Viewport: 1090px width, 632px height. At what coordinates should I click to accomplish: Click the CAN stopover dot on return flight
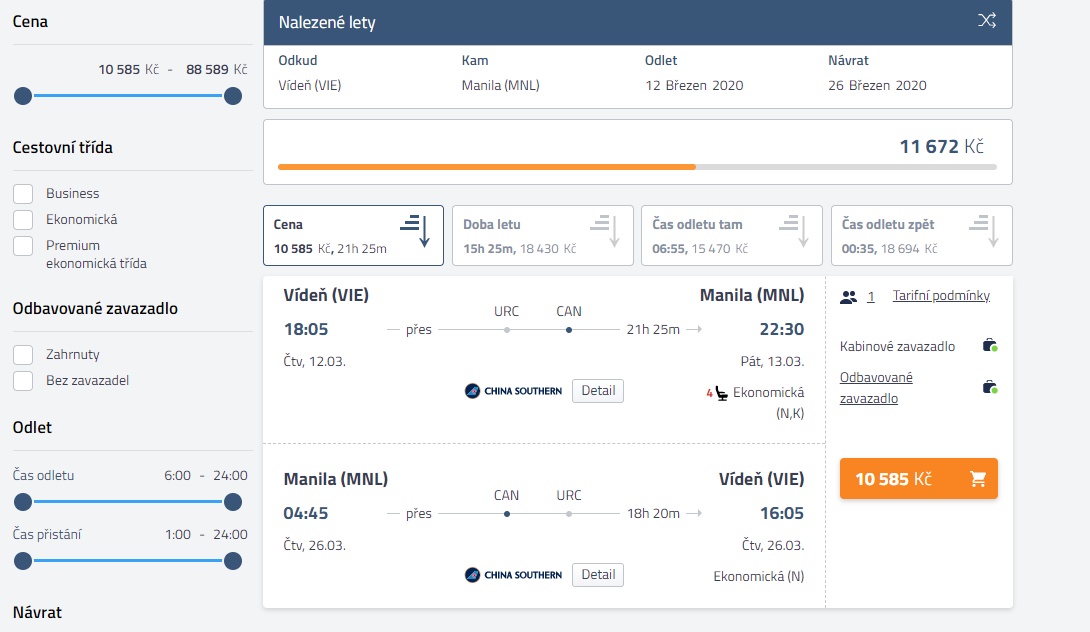(x=507, y=514)
